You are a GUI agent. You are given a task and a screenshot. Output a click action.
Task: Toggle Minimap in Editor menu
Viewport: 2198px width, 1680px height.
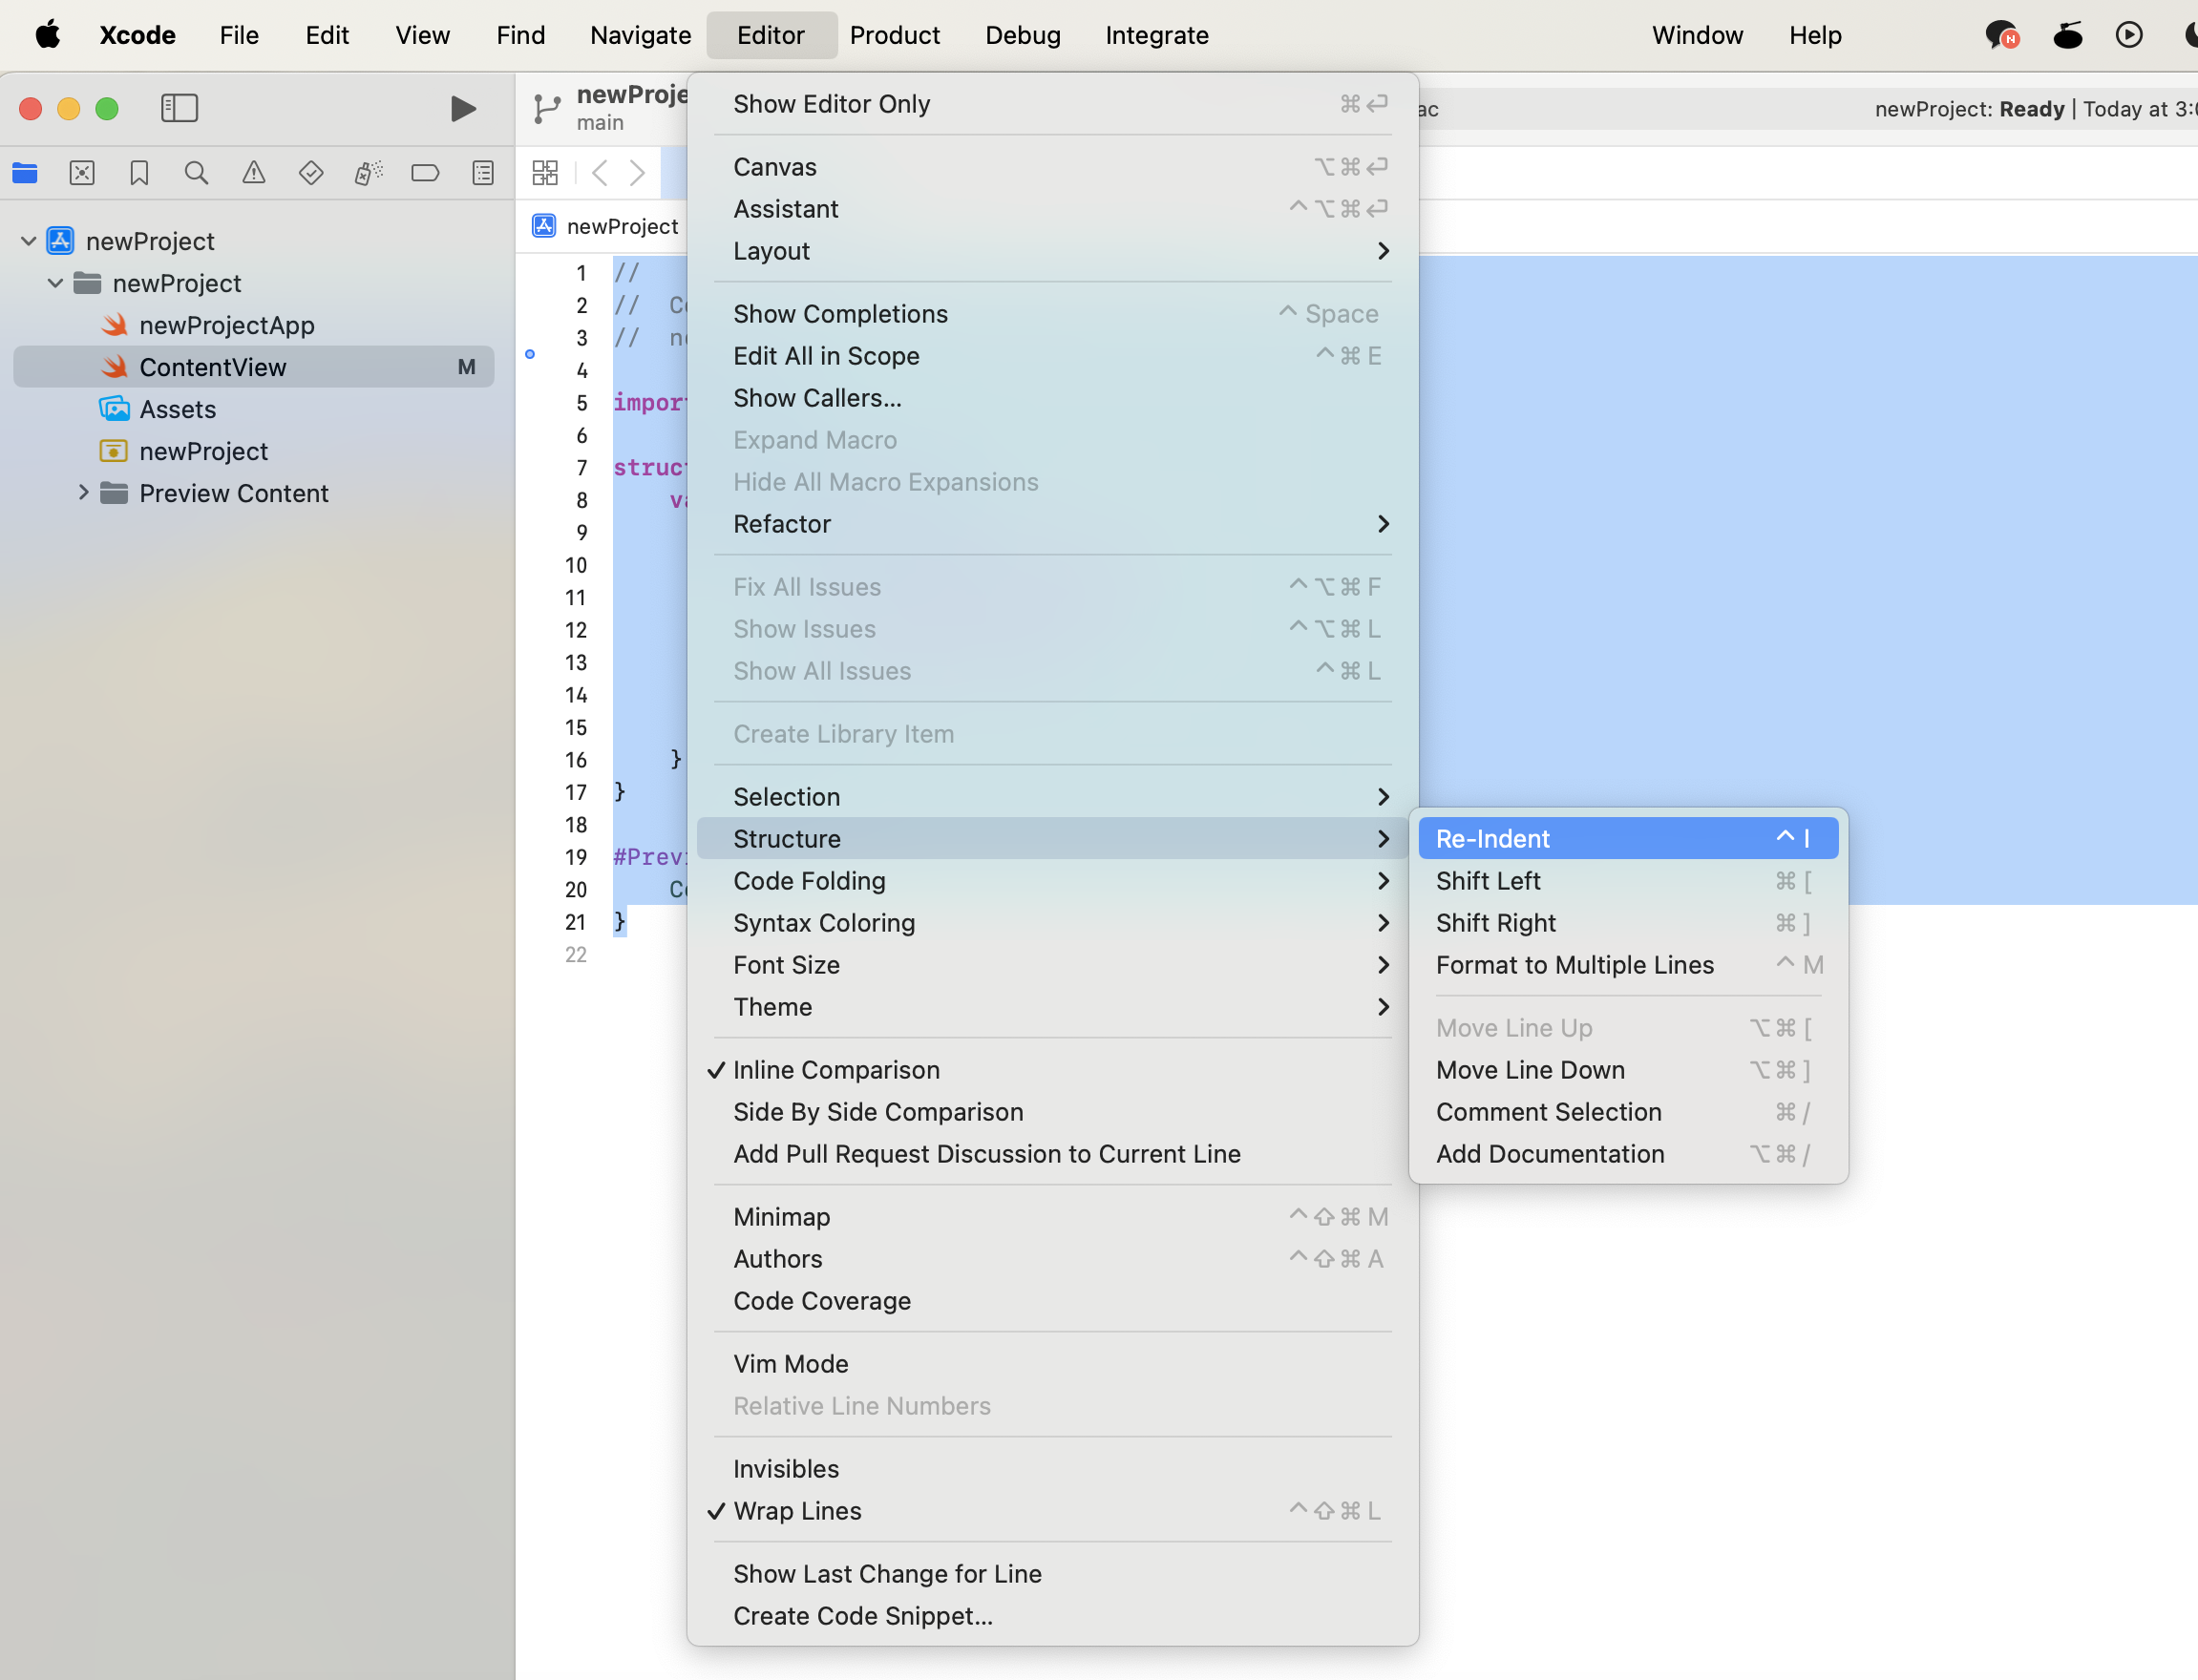[x=1053, y=1217]
